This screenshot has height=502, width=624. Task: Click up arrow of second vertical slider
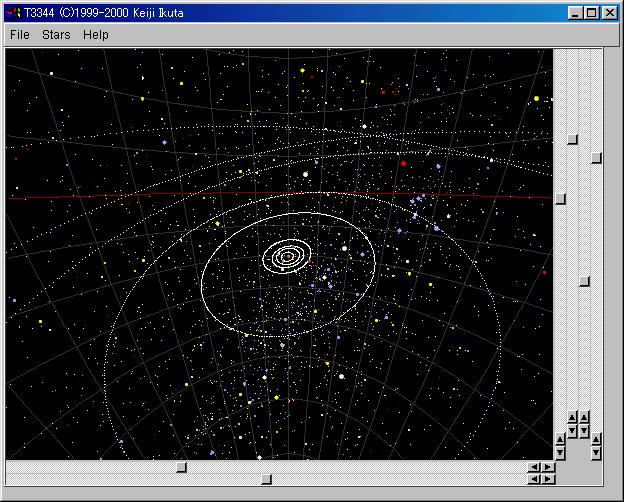click(572, 417)
